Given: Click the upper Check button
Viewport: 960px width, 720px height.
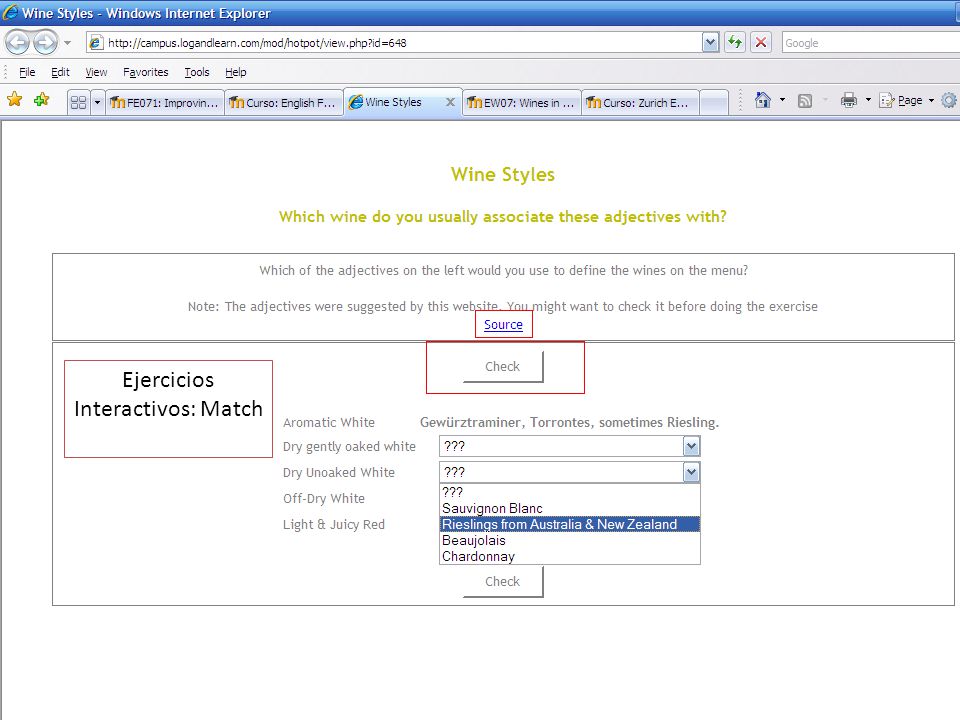Looking at the screenshot, I should click(x=503, y=366).
